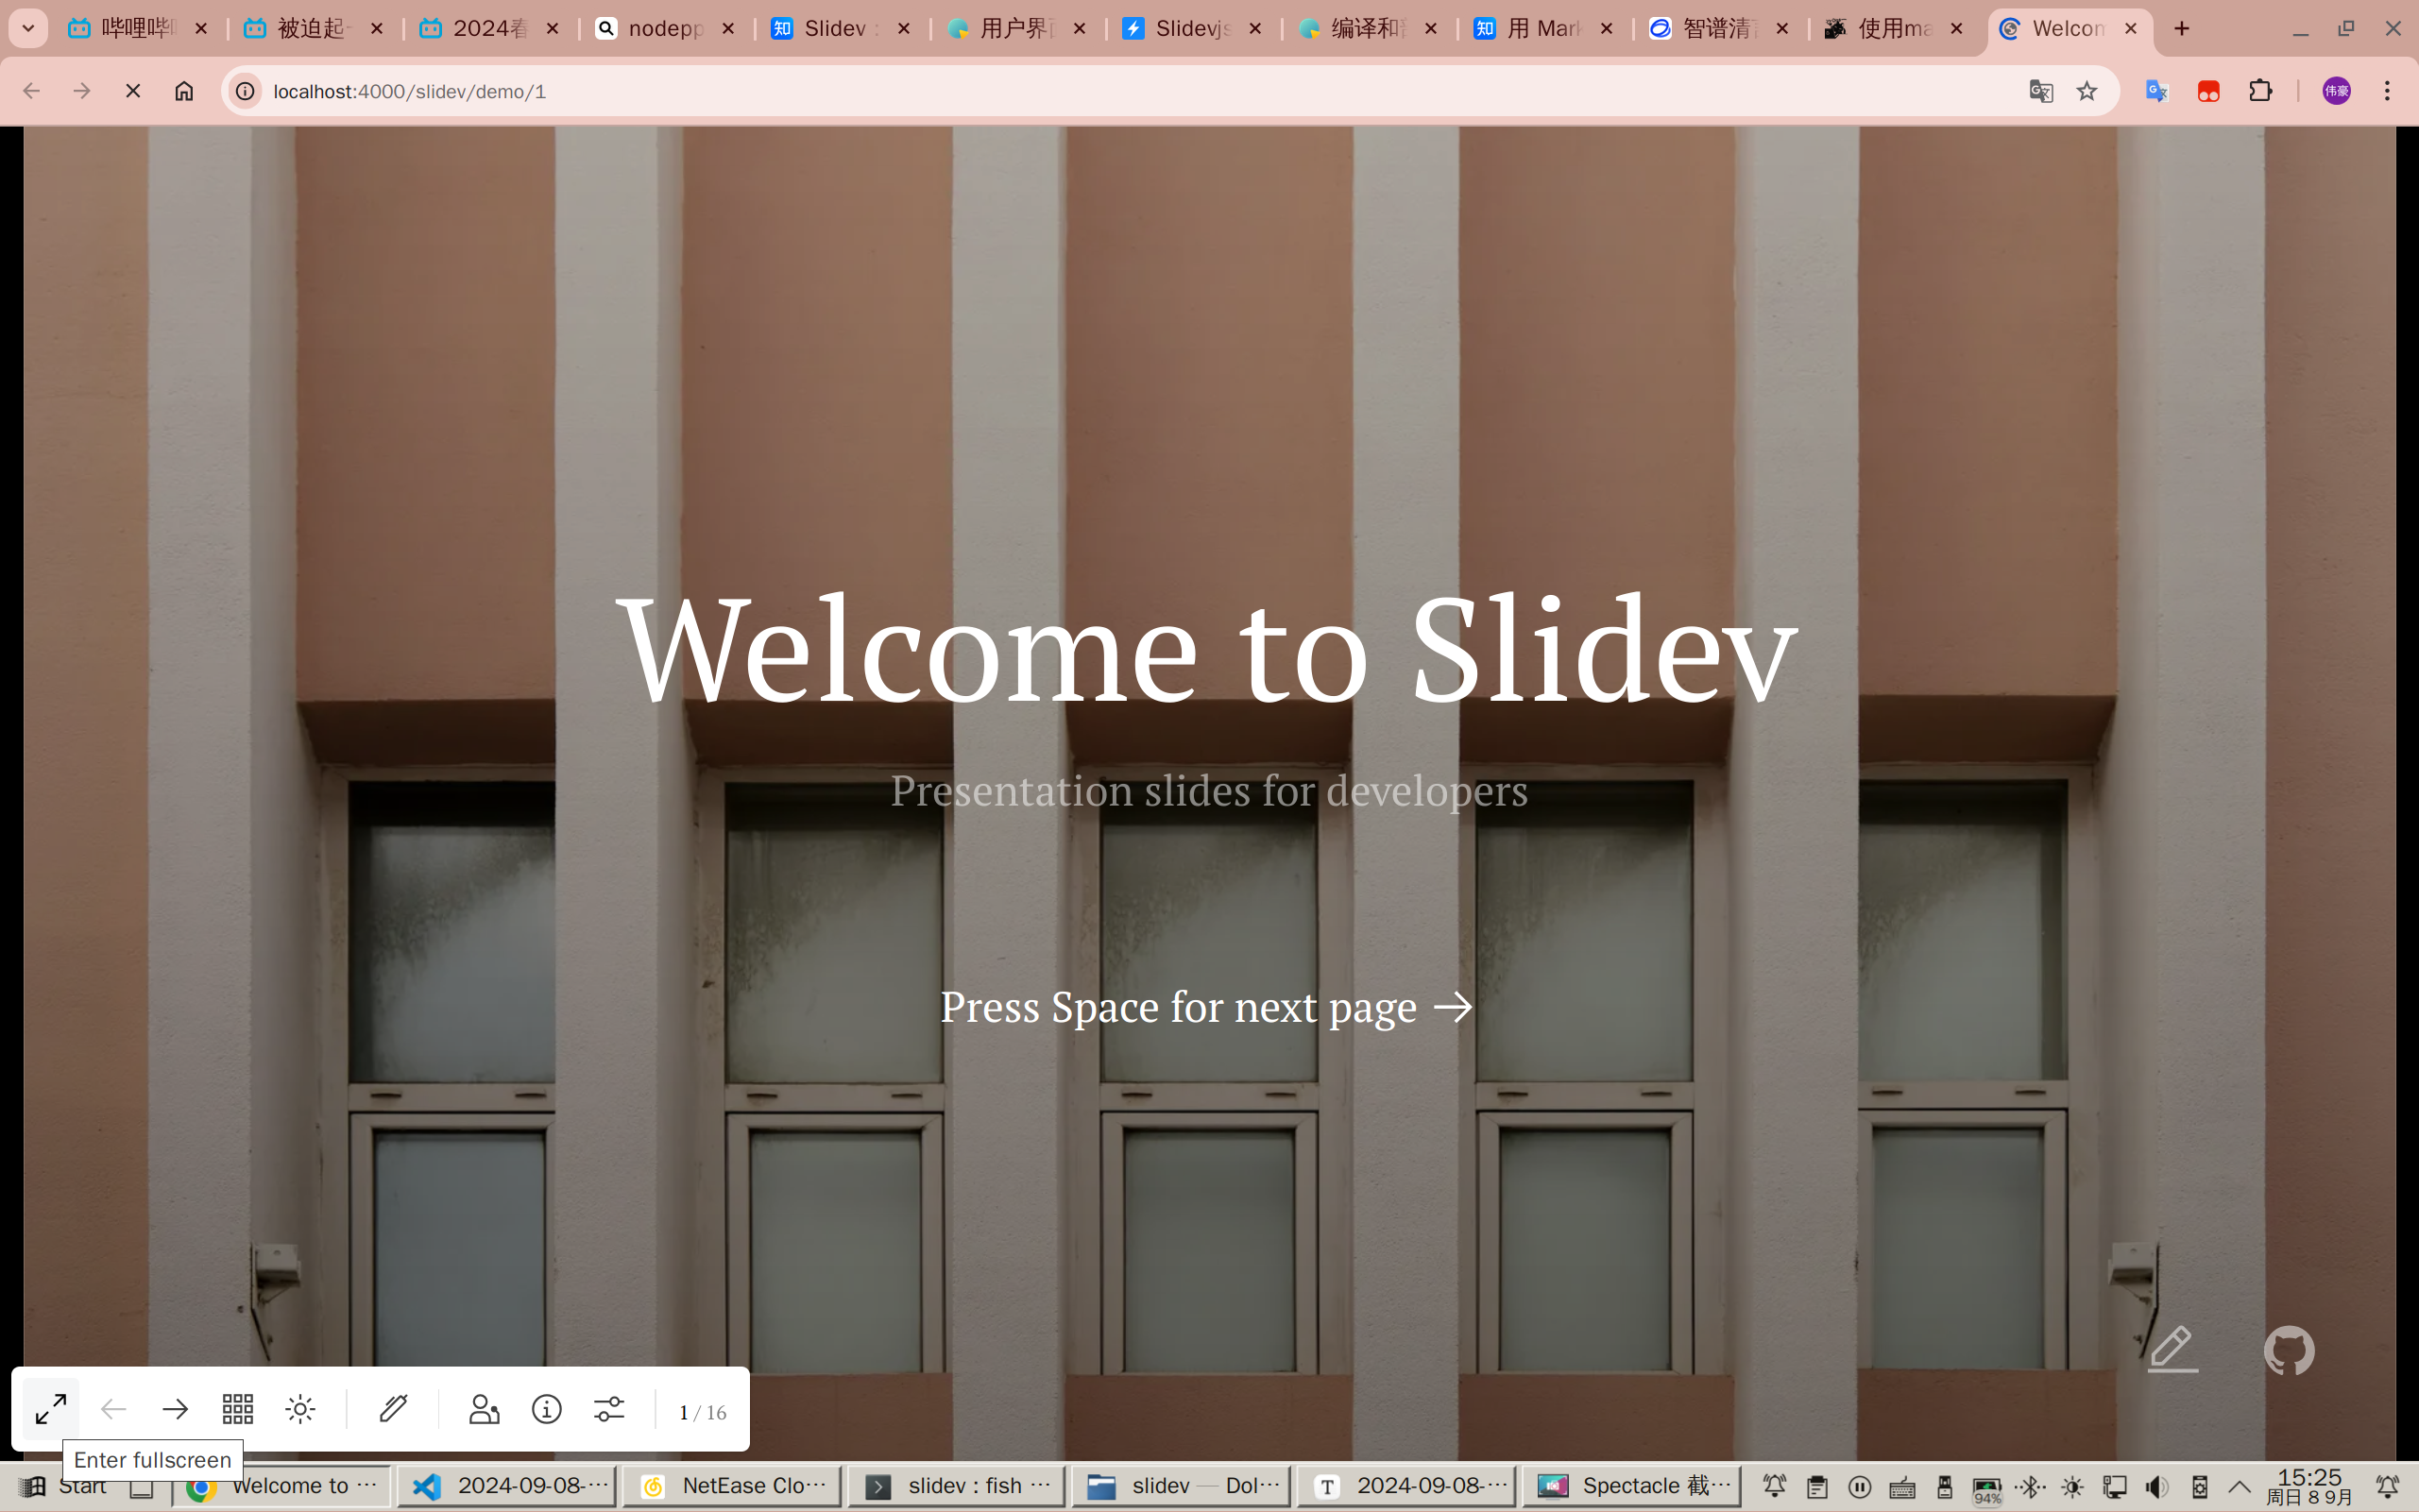Open slidev fish terminal in taskbar
This screenshot has height=1512, width=2419.
coord(957,1486)
